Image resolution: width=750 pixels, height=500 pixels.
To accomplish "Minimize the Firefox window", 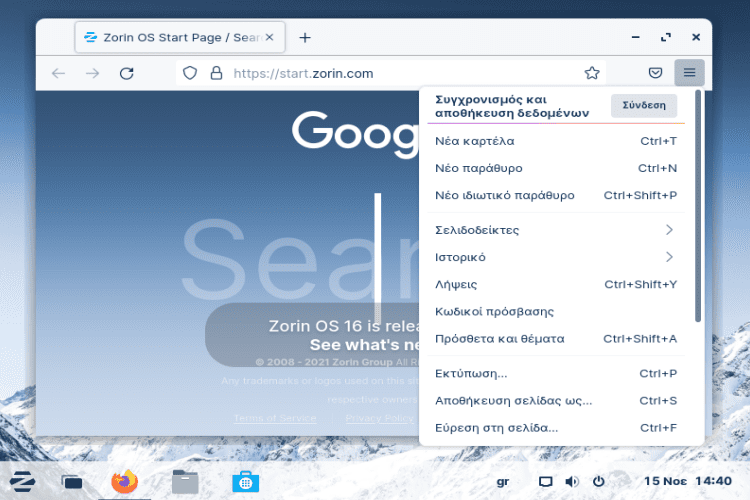I will point(635,37).
